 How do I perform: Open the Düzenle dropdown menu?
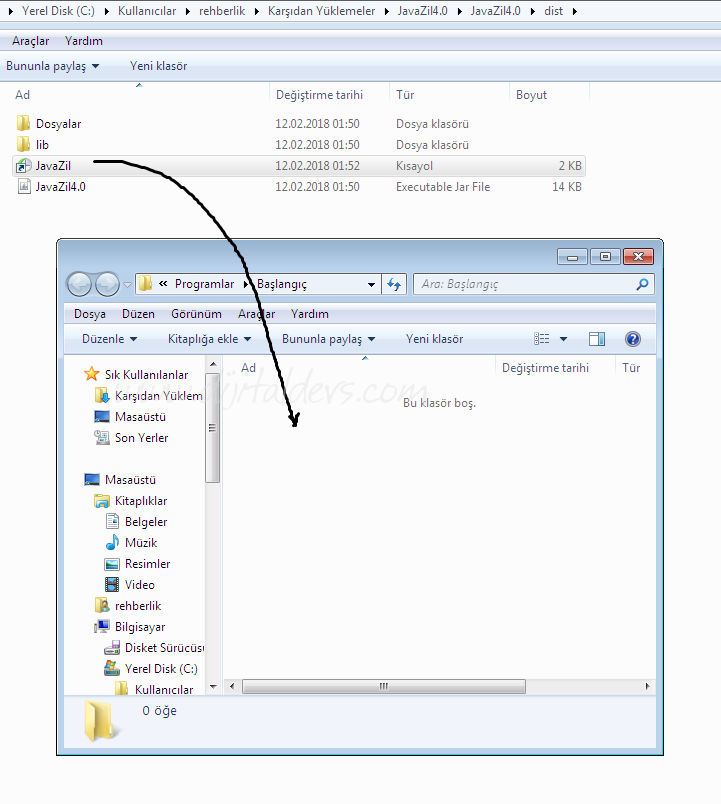pyautogui.click(x=109, y=339)
